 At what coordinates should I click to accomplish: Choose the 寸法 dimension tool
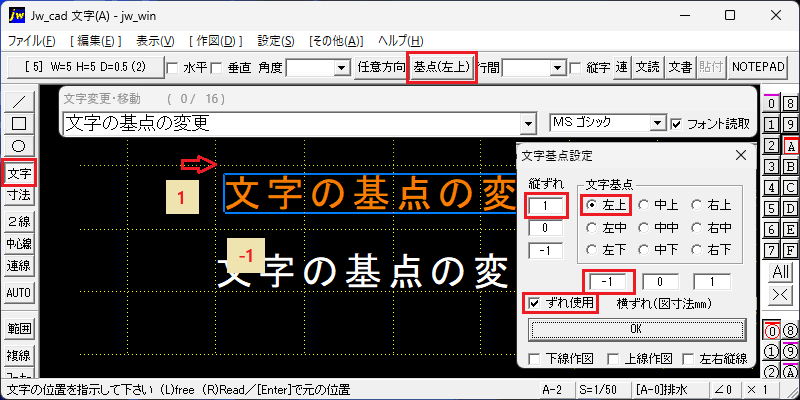[x=19, y=195]
